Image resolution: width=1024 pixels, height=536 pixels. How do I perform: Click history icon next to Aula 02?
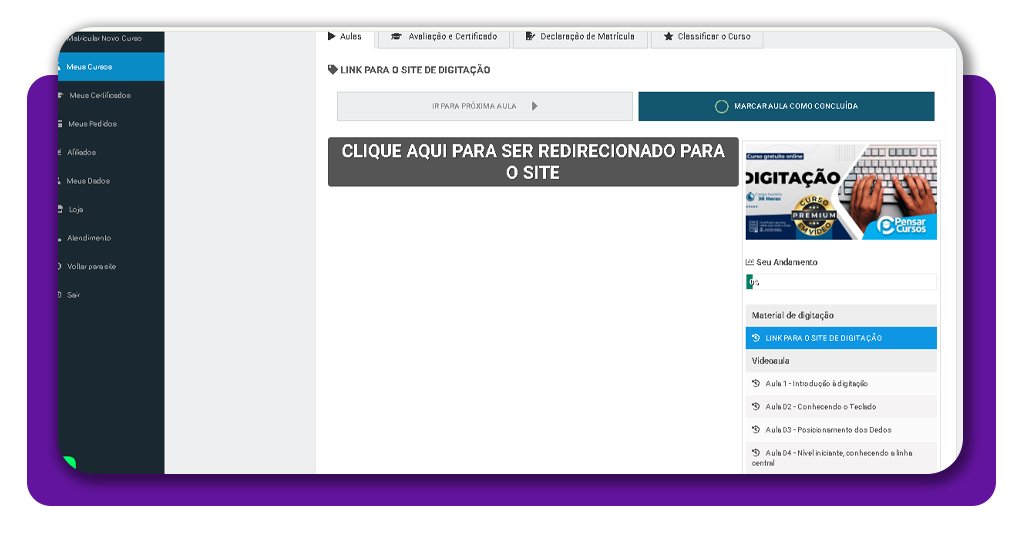coord(756,406)
